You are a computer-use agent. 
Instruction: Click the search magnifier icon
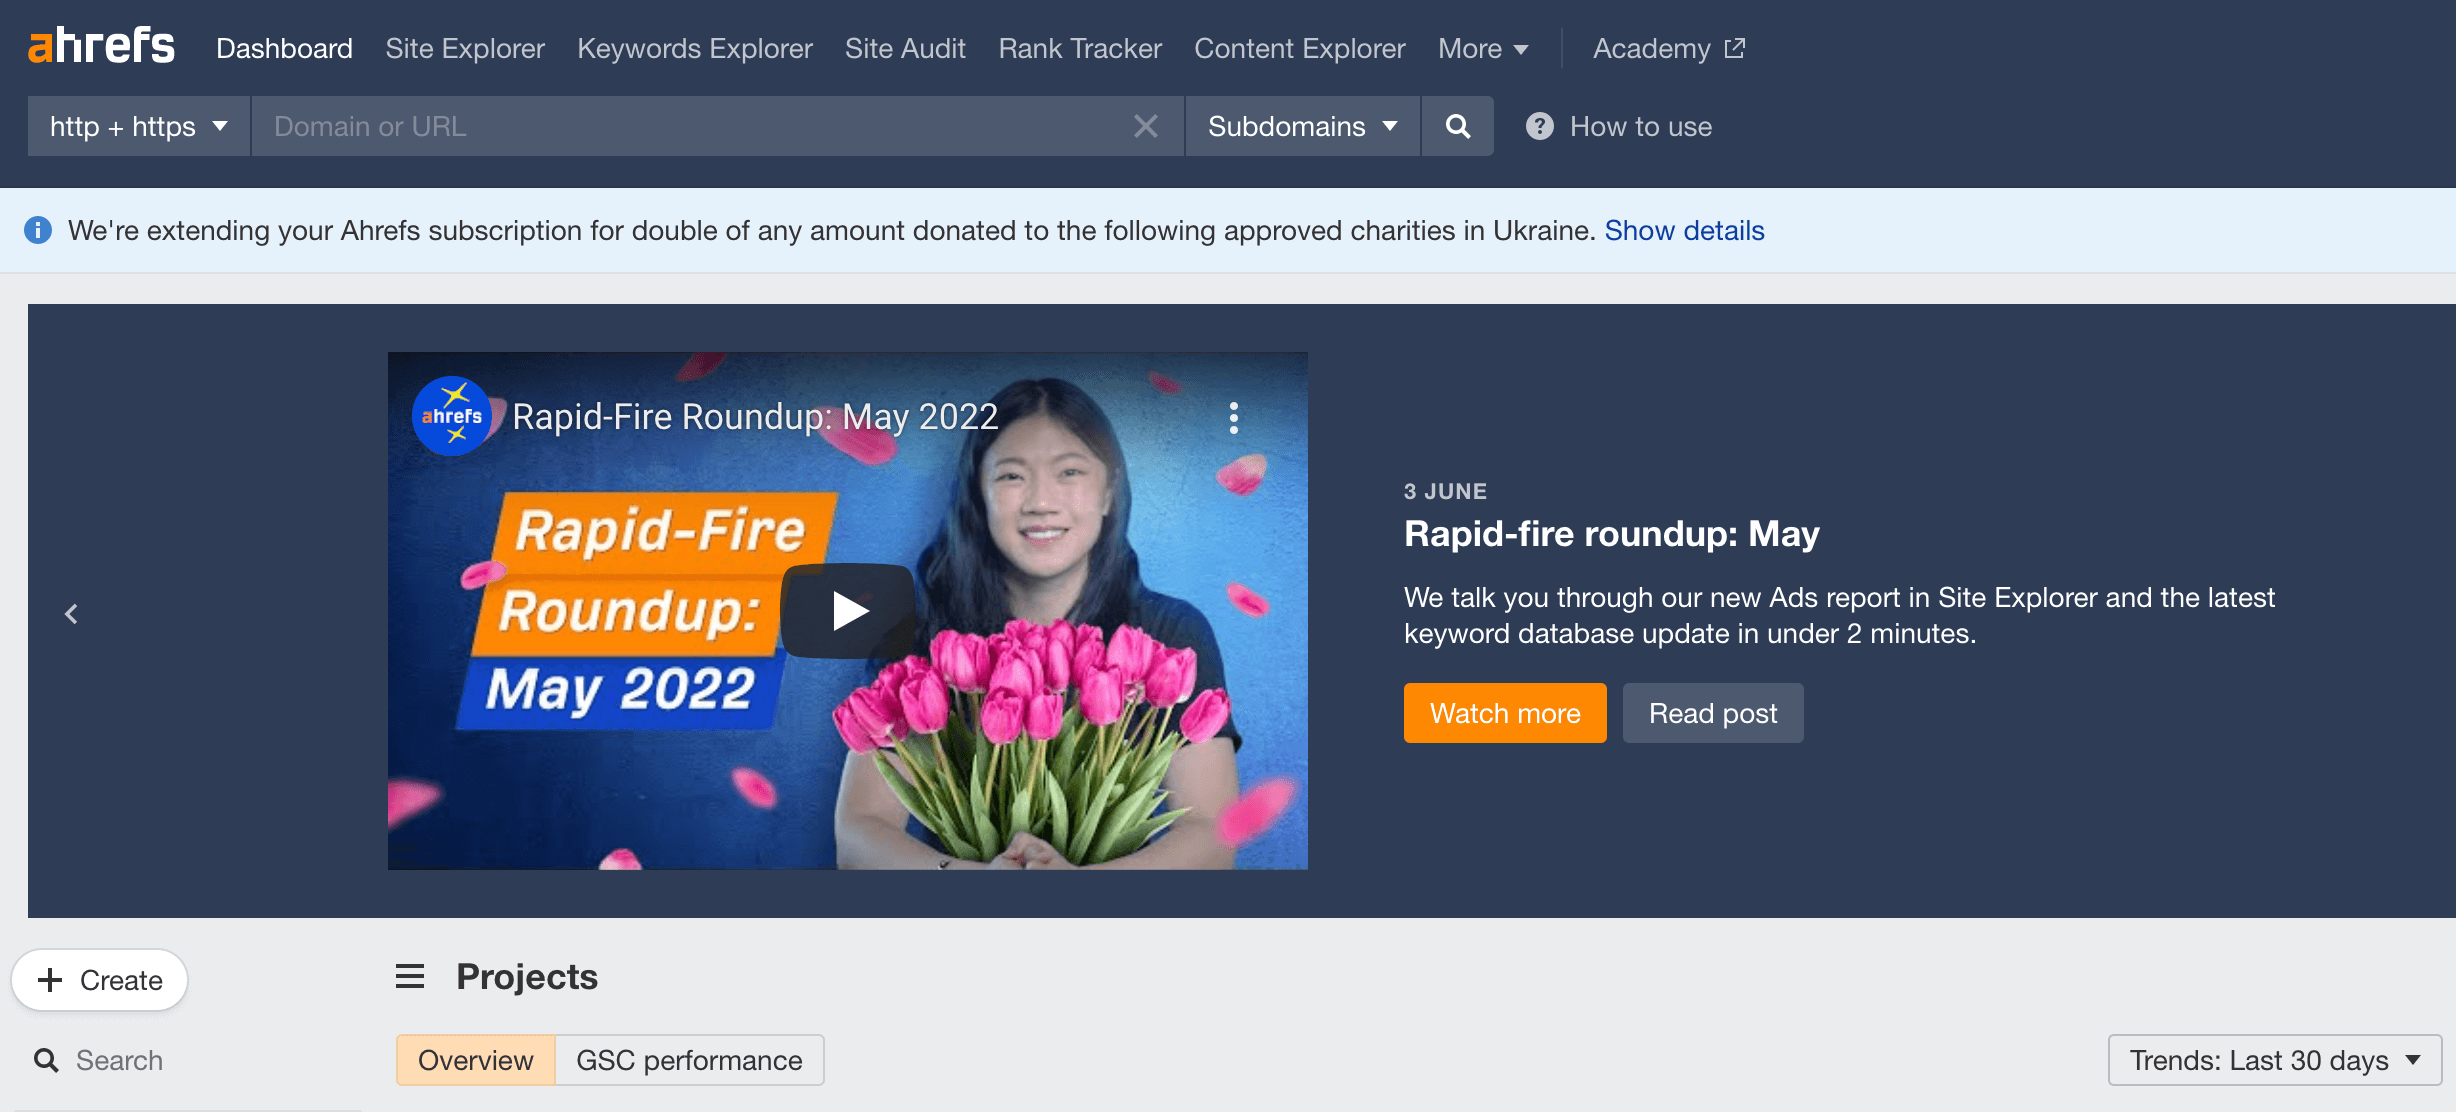(1454, 125)
